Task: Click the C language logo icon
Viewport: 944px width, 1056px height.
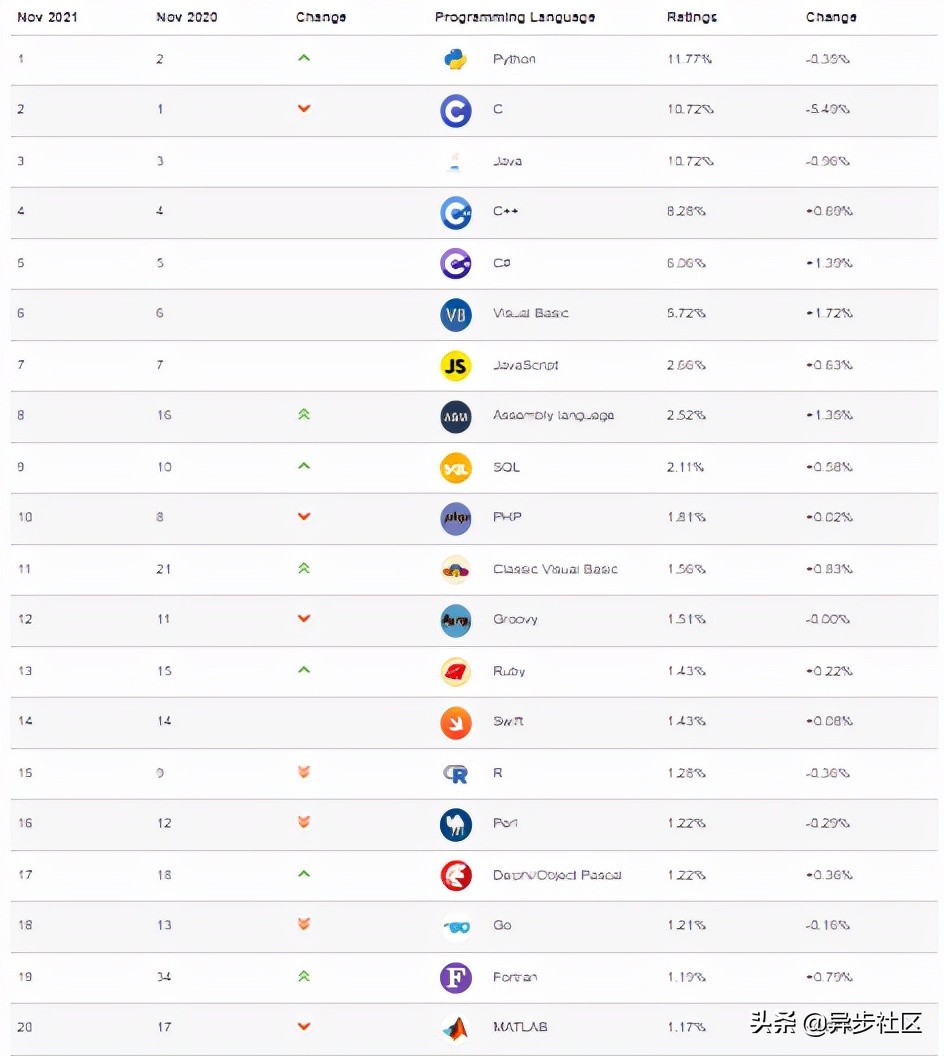Action: [456, 111]
